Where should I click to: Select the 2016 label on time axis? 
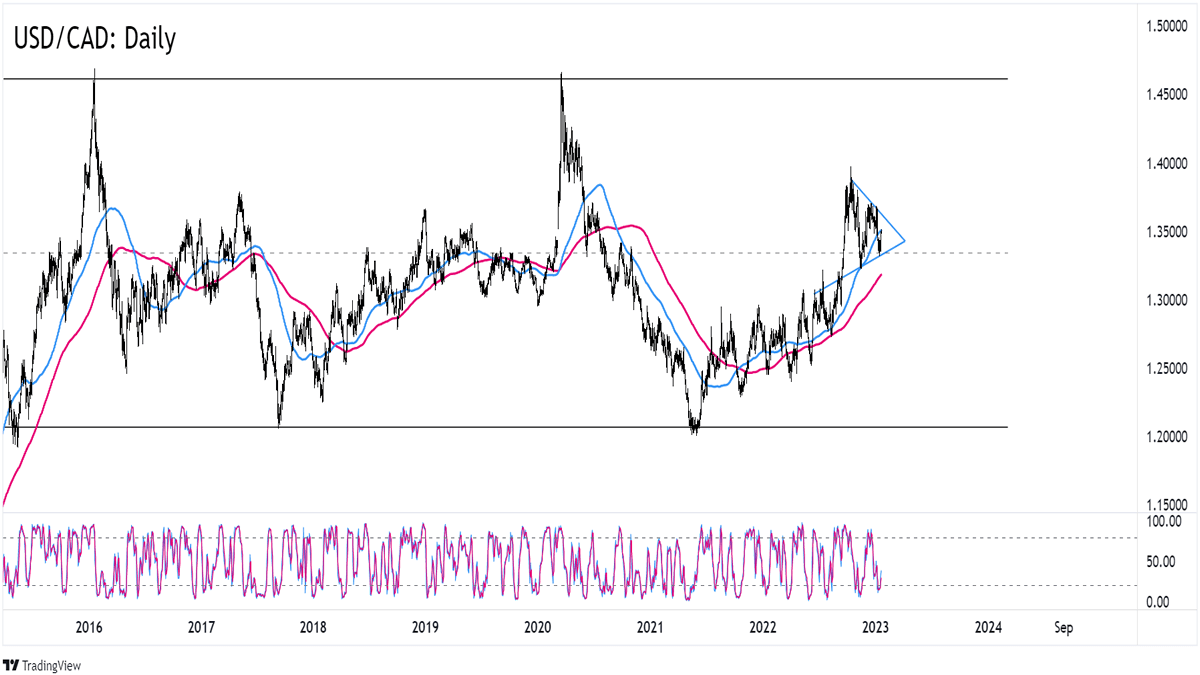pos(88,628)
